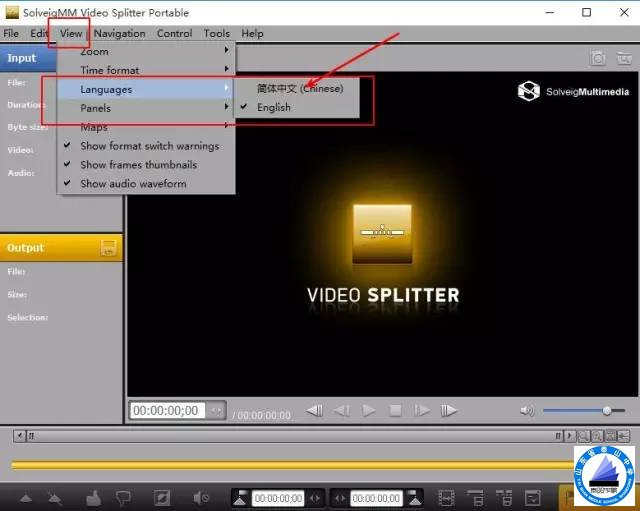
Task: Click the snapshot camera icon above the video
Action: [x=598, y=59]
